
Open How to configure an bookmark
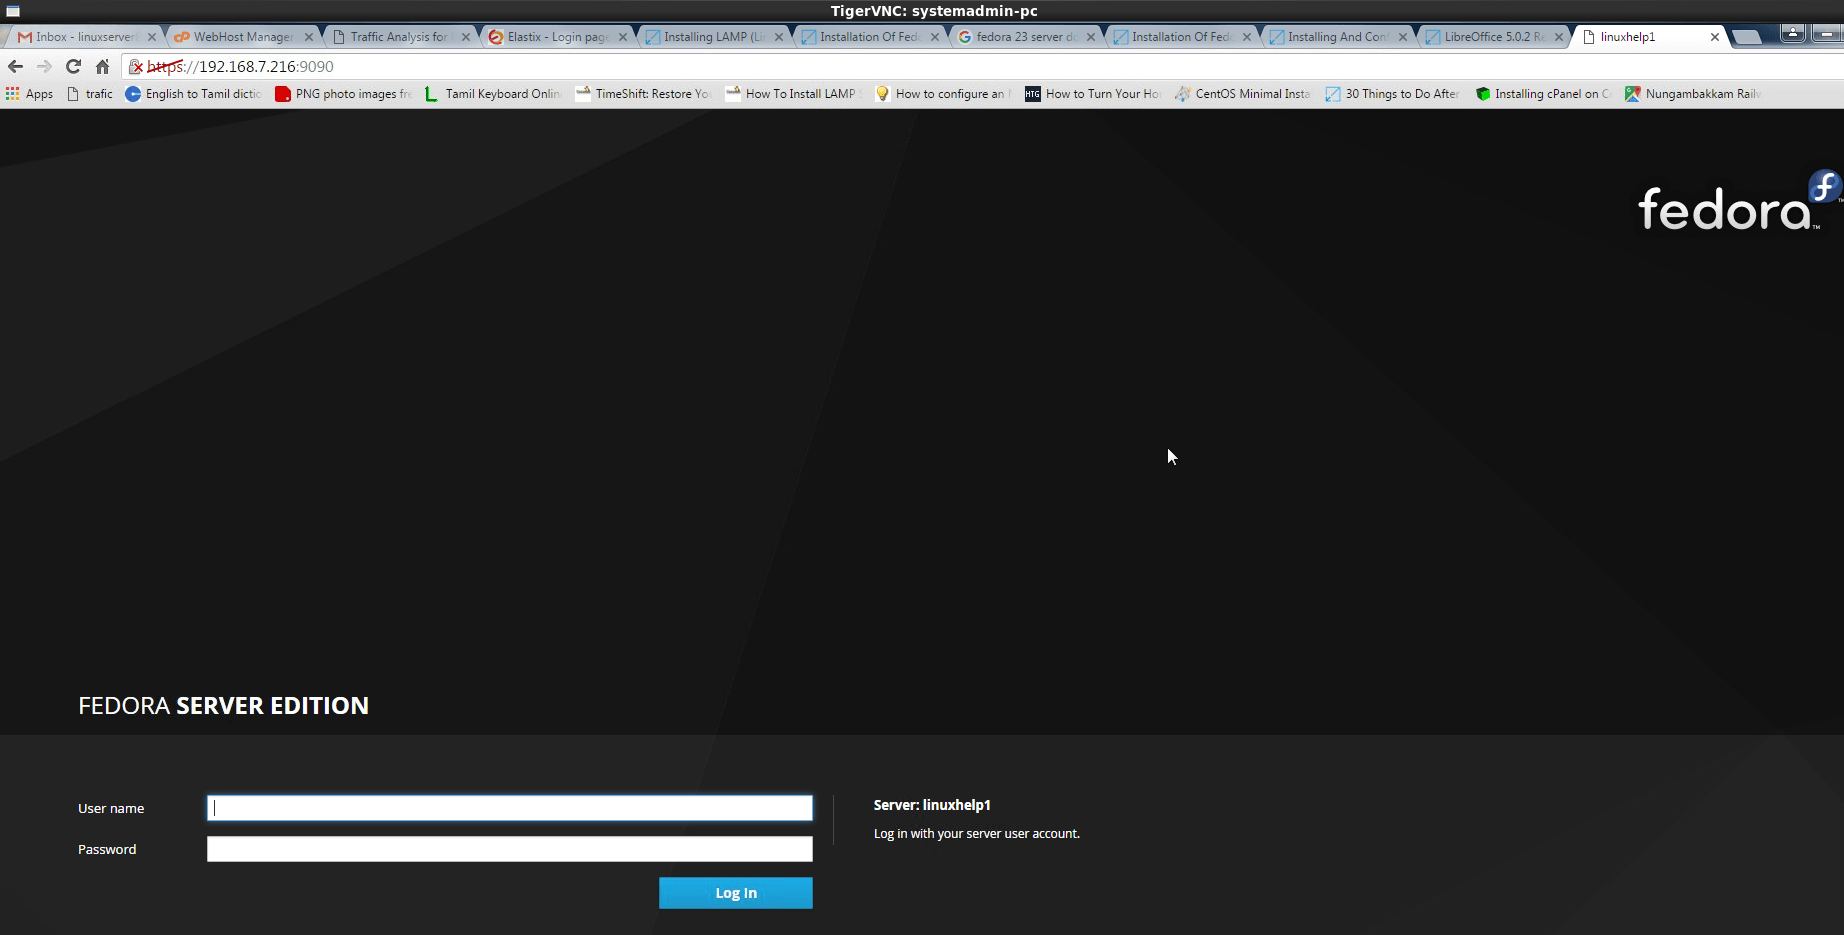(943, 94)
